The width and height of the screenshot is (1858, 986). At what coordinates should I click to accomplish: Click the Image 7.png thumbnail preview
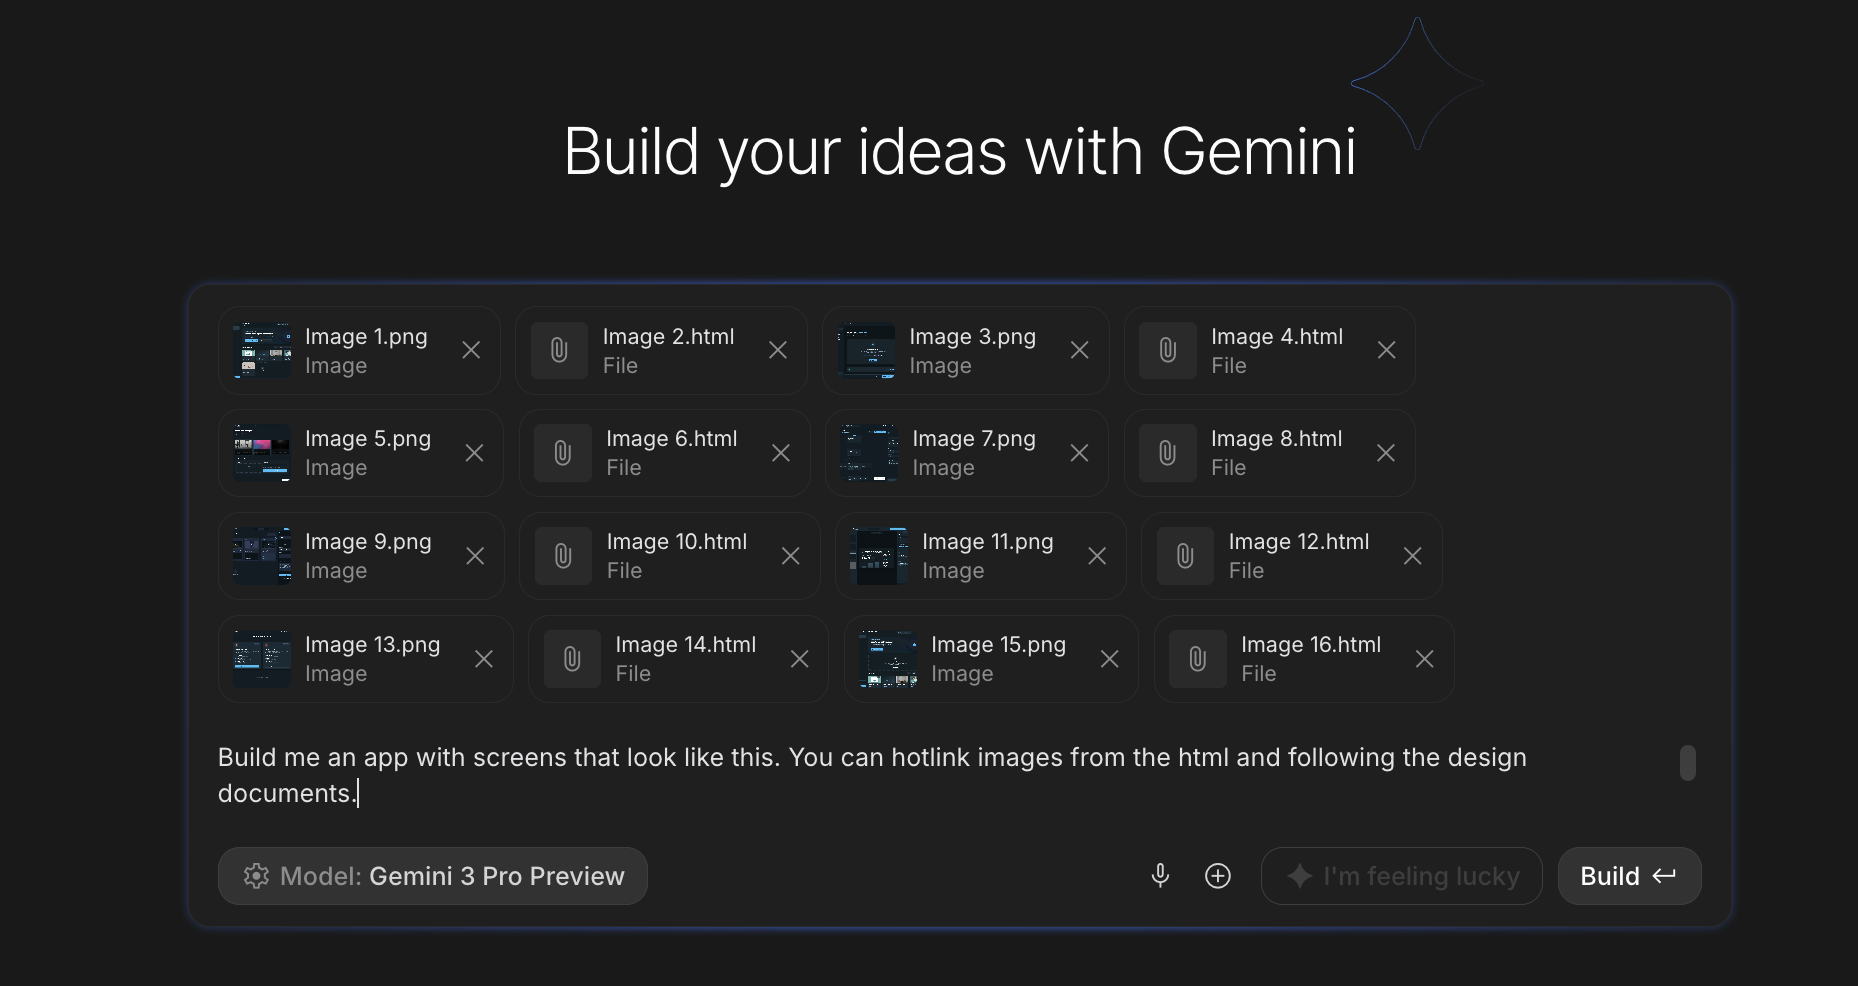(x=867, y=452)
